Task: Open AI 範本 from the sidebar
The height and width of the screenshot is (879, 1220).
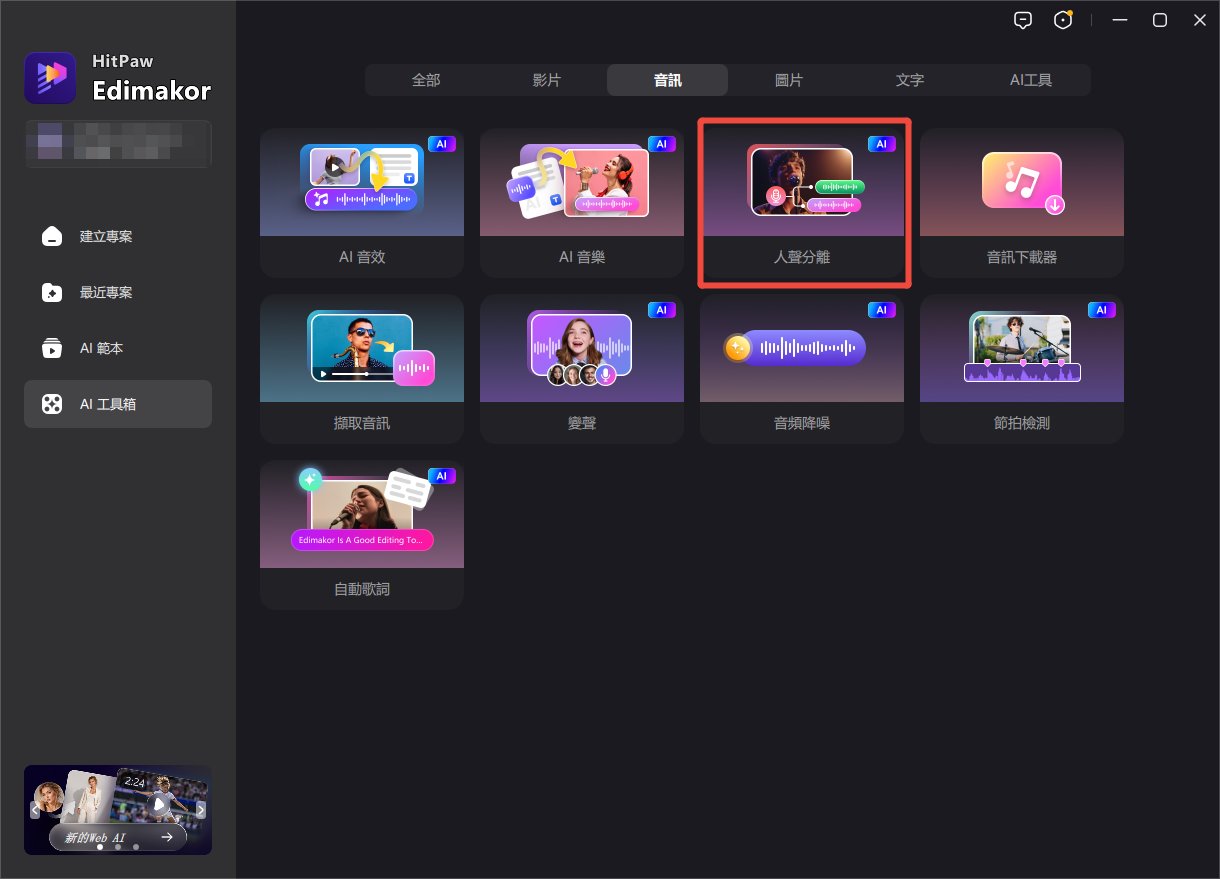Action: [118, 349]
